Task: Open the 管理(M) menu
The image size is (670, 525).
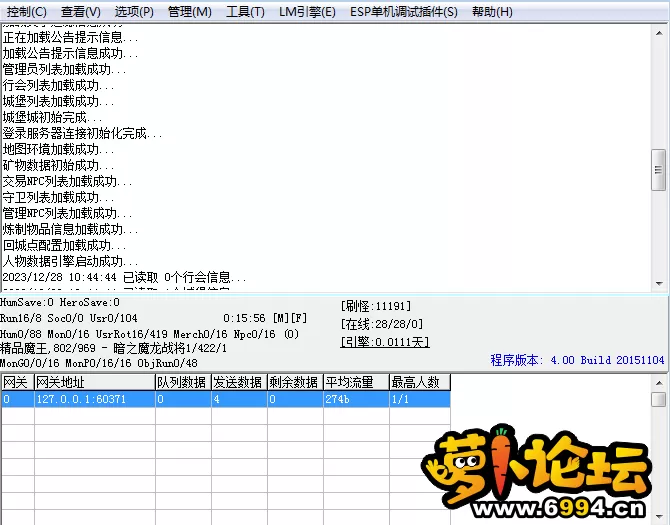Action: coord(190,12)
